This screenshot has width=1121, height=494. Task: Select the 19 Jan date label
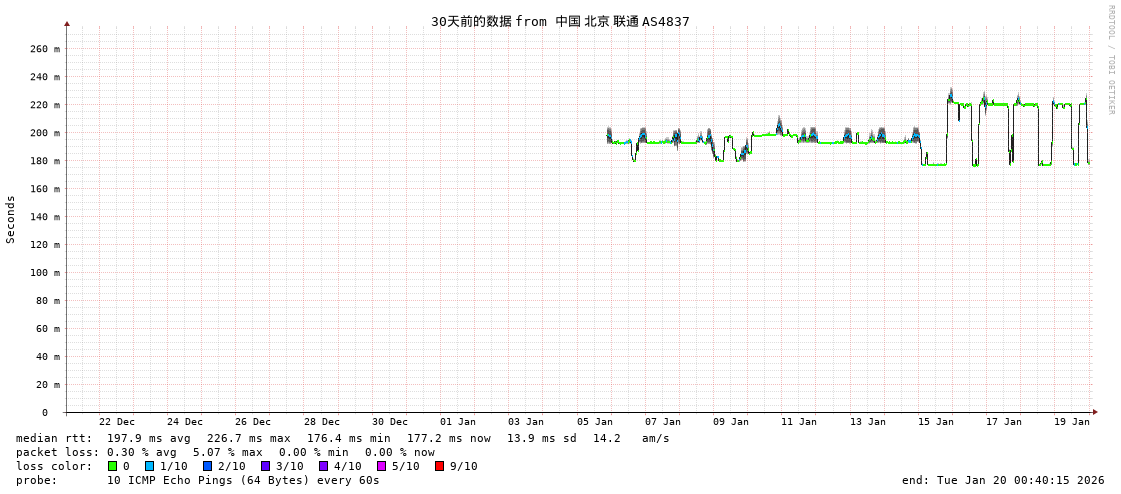click(1072, 422)
